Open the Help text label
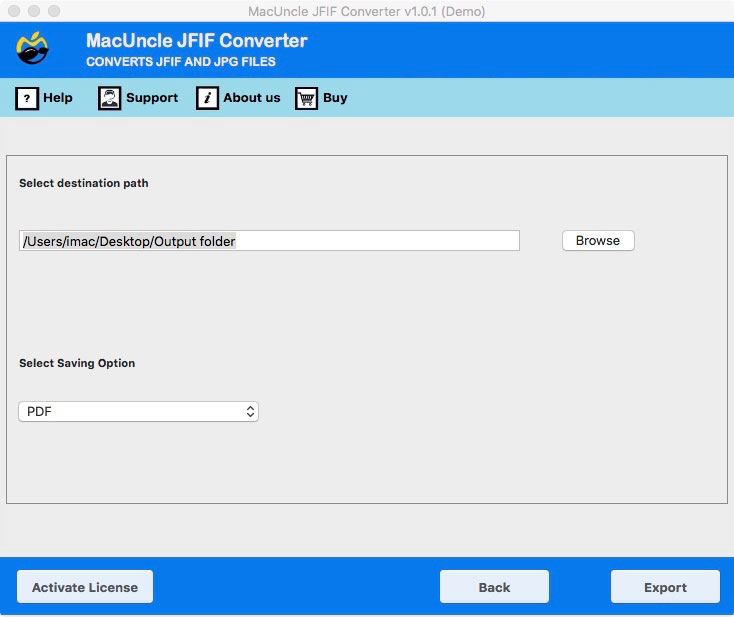734x617 pixels. point(58,98)
